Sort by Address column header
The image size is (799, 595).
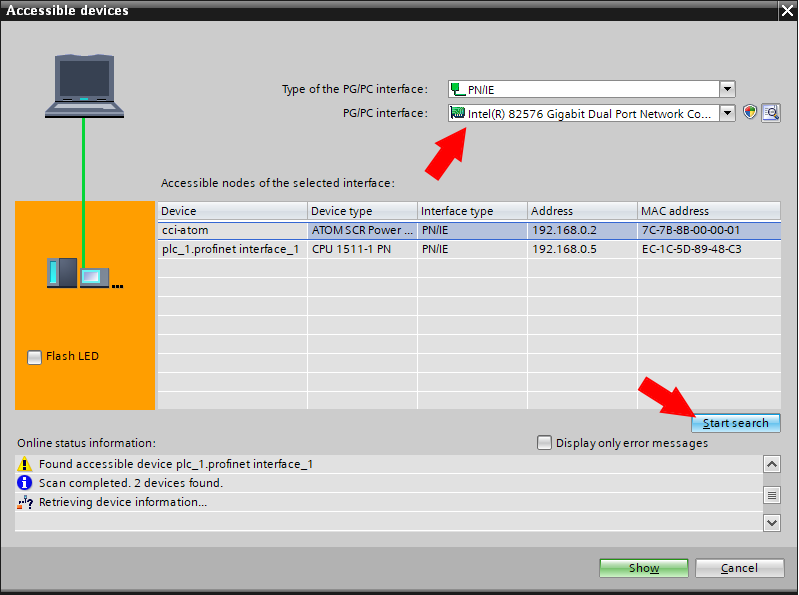pos(582,211)
